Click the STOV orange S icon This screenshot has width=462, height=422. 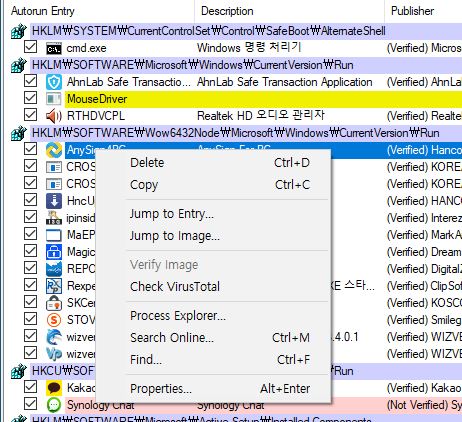[x=54, y=320]
